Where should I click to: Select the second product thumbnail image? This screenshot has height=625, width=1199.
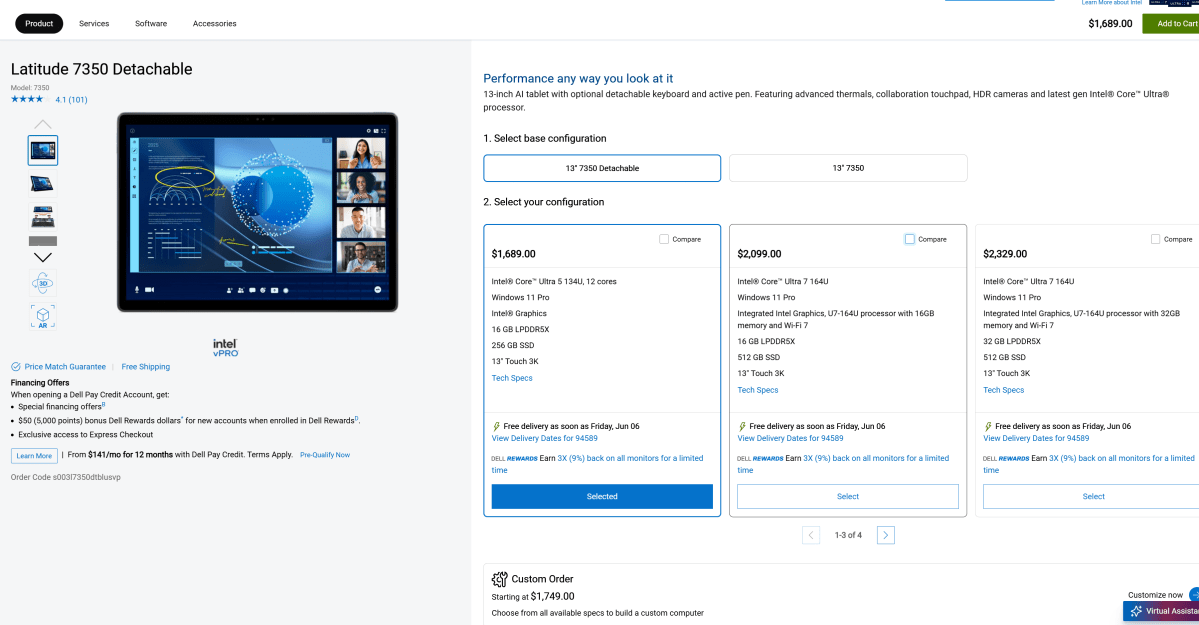coord(43,183)
